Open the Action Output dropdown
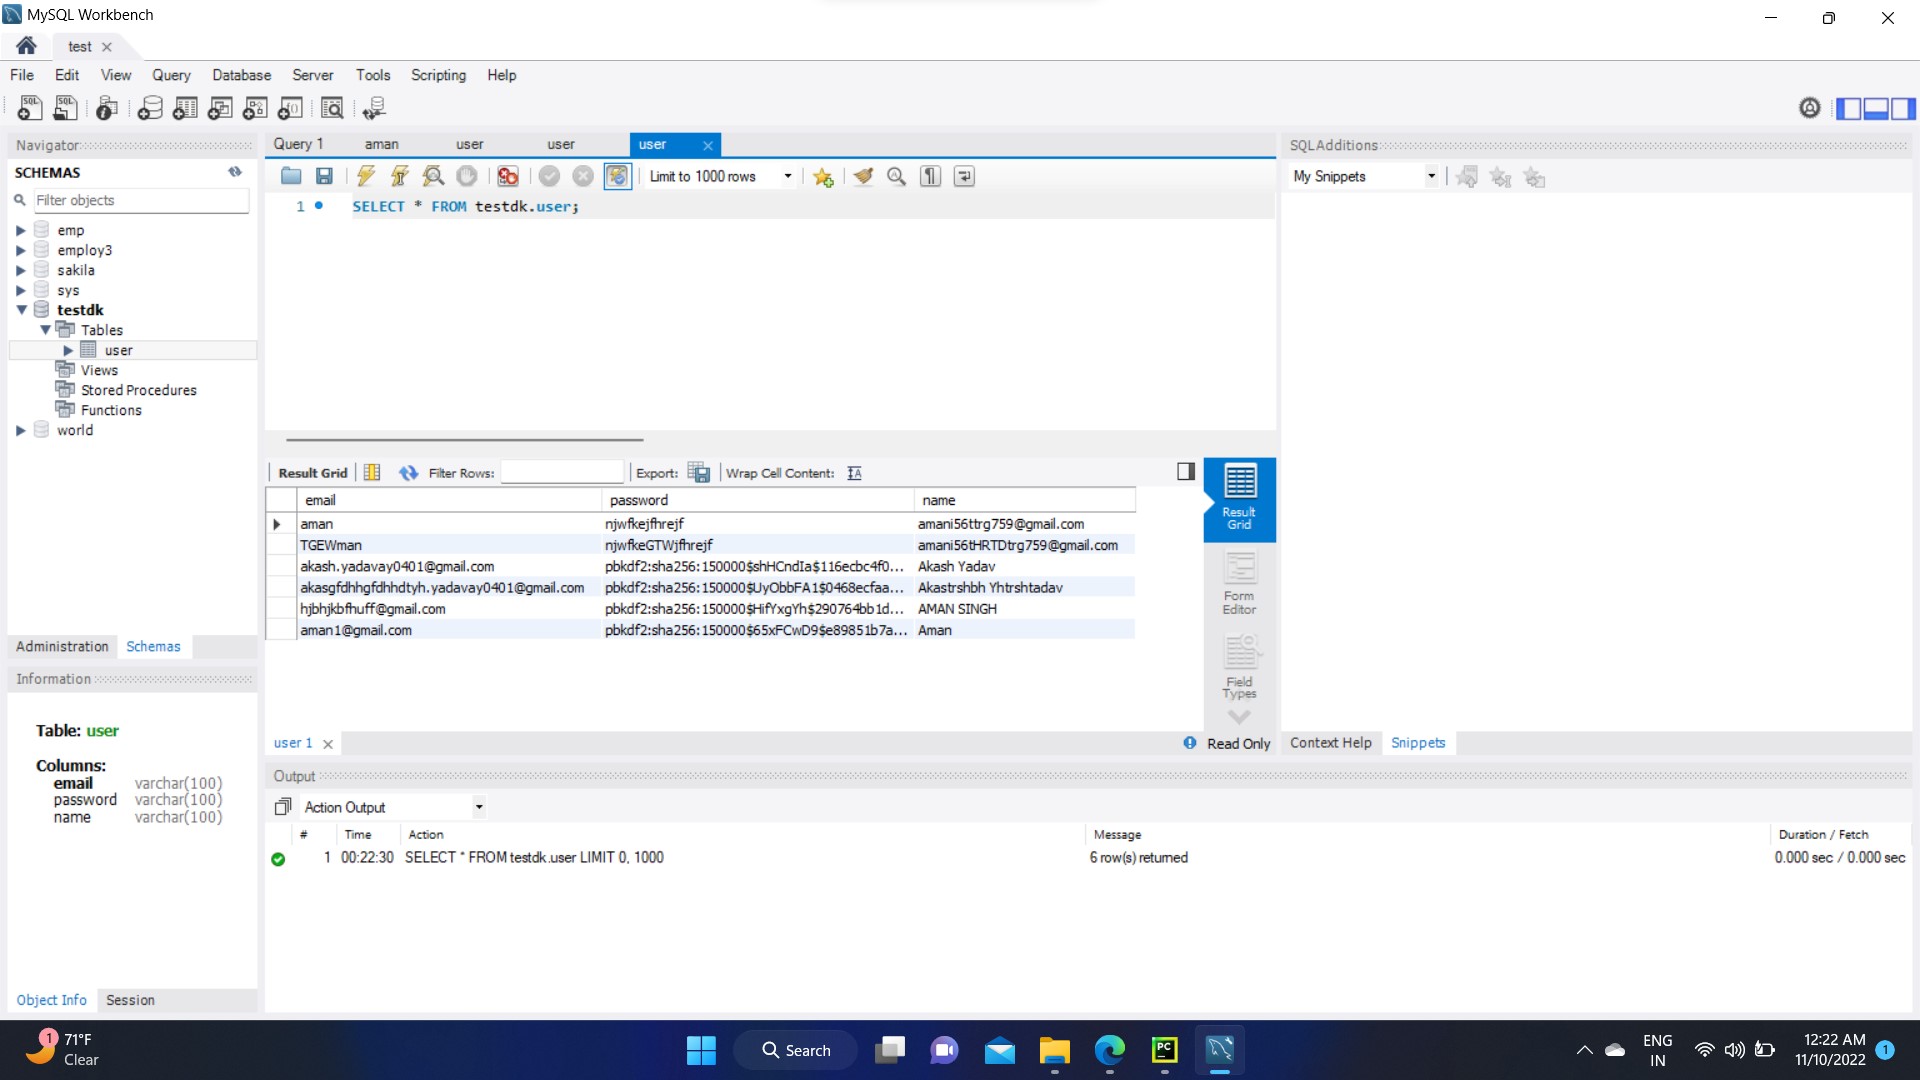The height and width of the screenshot is (1080, 1920). (479, 807)
